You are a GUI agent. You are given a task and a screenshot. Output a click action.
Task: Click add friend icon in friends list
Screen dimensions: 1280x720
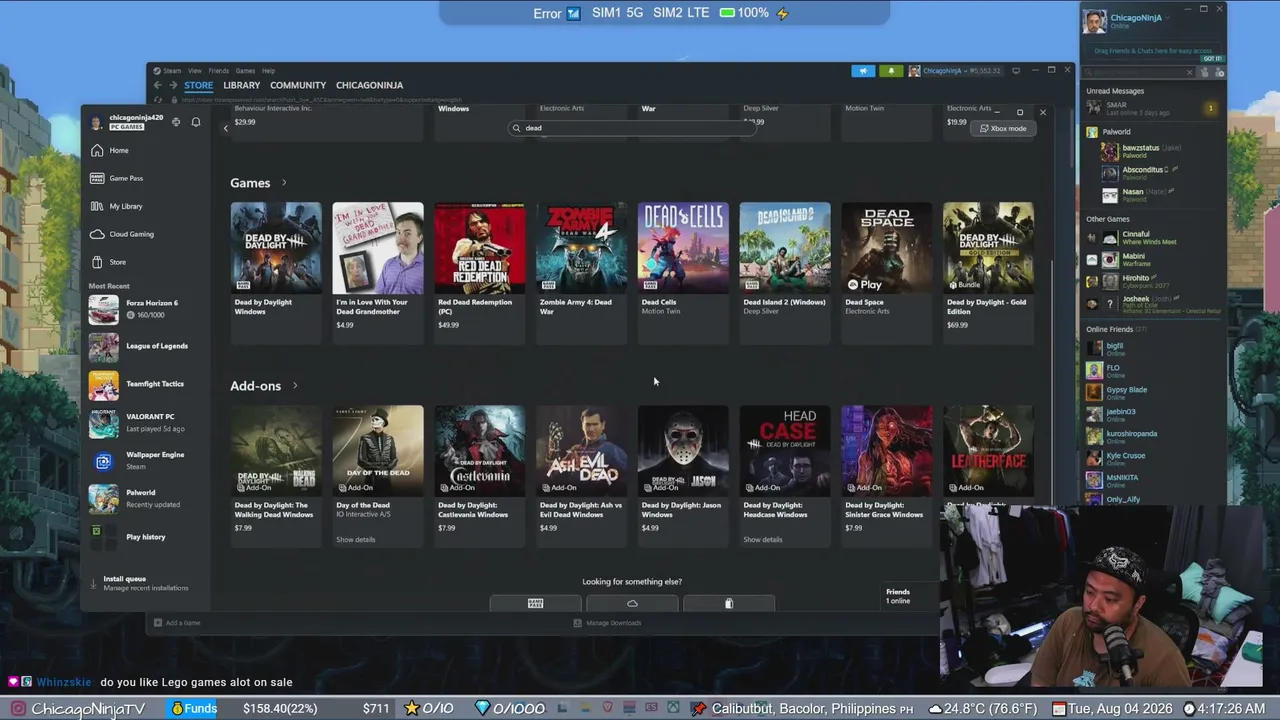[x=1220, y=72]
